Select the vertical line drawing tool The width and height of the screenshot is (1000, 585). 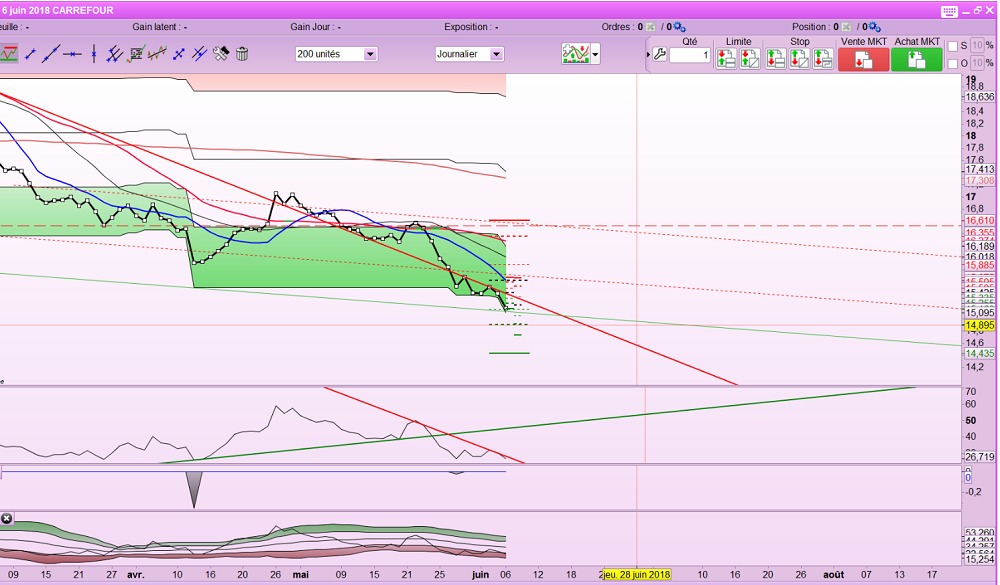94,54
